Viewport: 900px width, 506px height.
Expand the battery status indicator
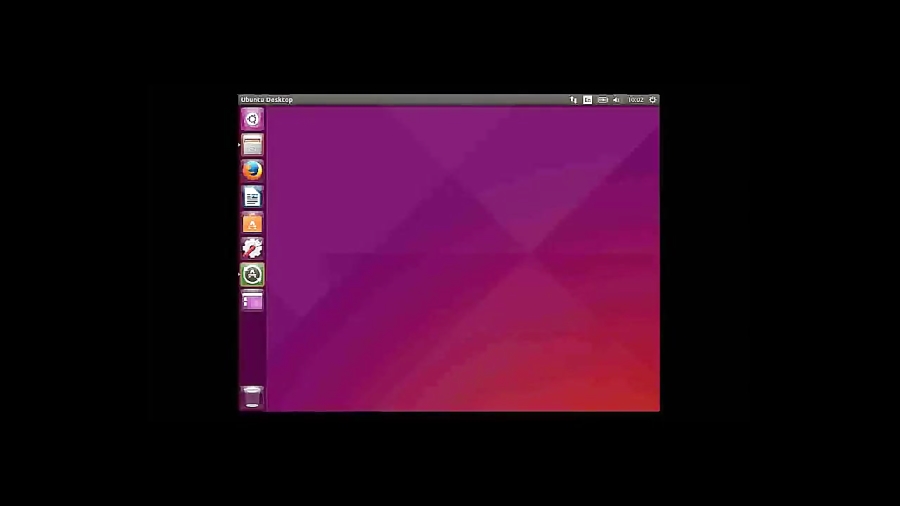pyautogui.click(x=602, y=100)
